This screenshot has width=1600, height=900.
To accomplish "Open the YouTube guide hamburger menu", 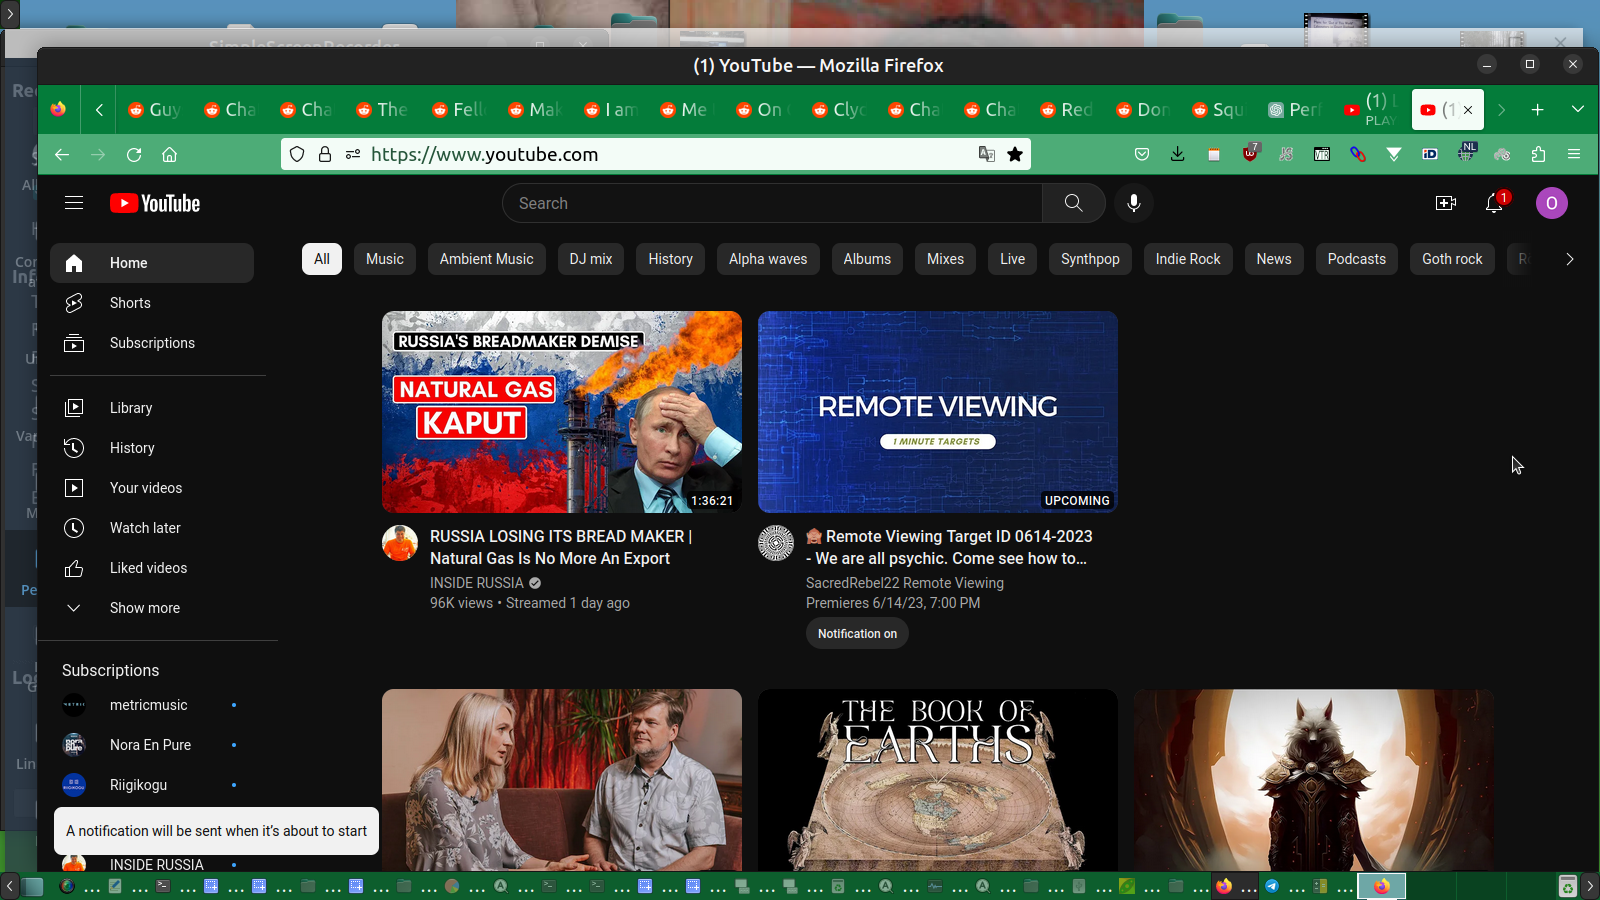I will coord(74,203).
